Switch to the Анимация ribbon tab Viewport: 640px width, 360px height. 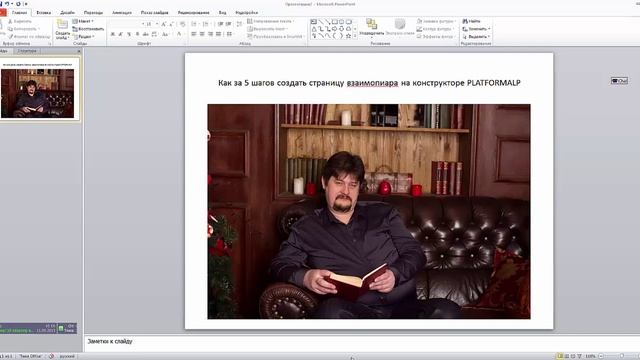[122, 13]
